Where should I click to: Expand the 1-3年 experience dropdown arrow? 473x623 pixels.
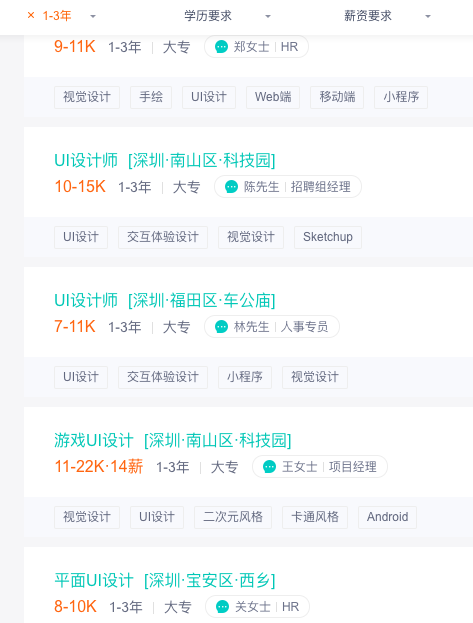tap(93, 16)
